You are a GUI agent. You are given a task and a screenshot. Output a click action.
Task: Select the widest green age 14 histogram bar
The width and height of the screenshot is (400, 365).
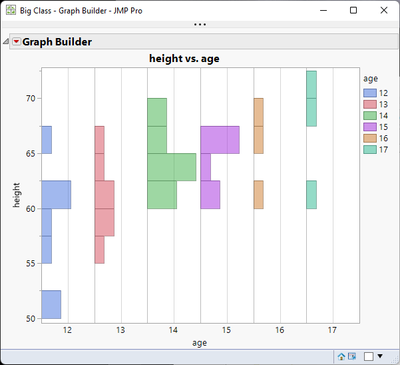point(172,167)
